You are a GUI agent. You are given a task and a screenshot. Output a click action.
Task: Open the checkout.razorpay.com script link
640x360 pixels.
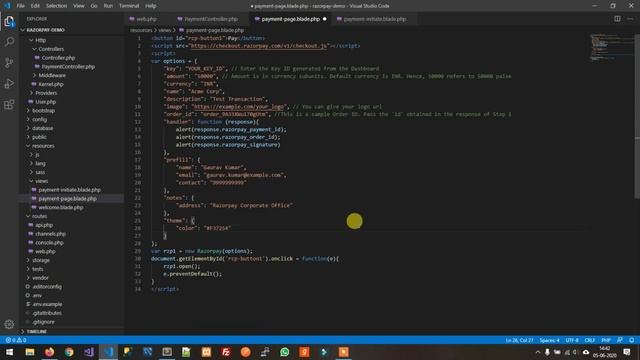tap(259, 46)
